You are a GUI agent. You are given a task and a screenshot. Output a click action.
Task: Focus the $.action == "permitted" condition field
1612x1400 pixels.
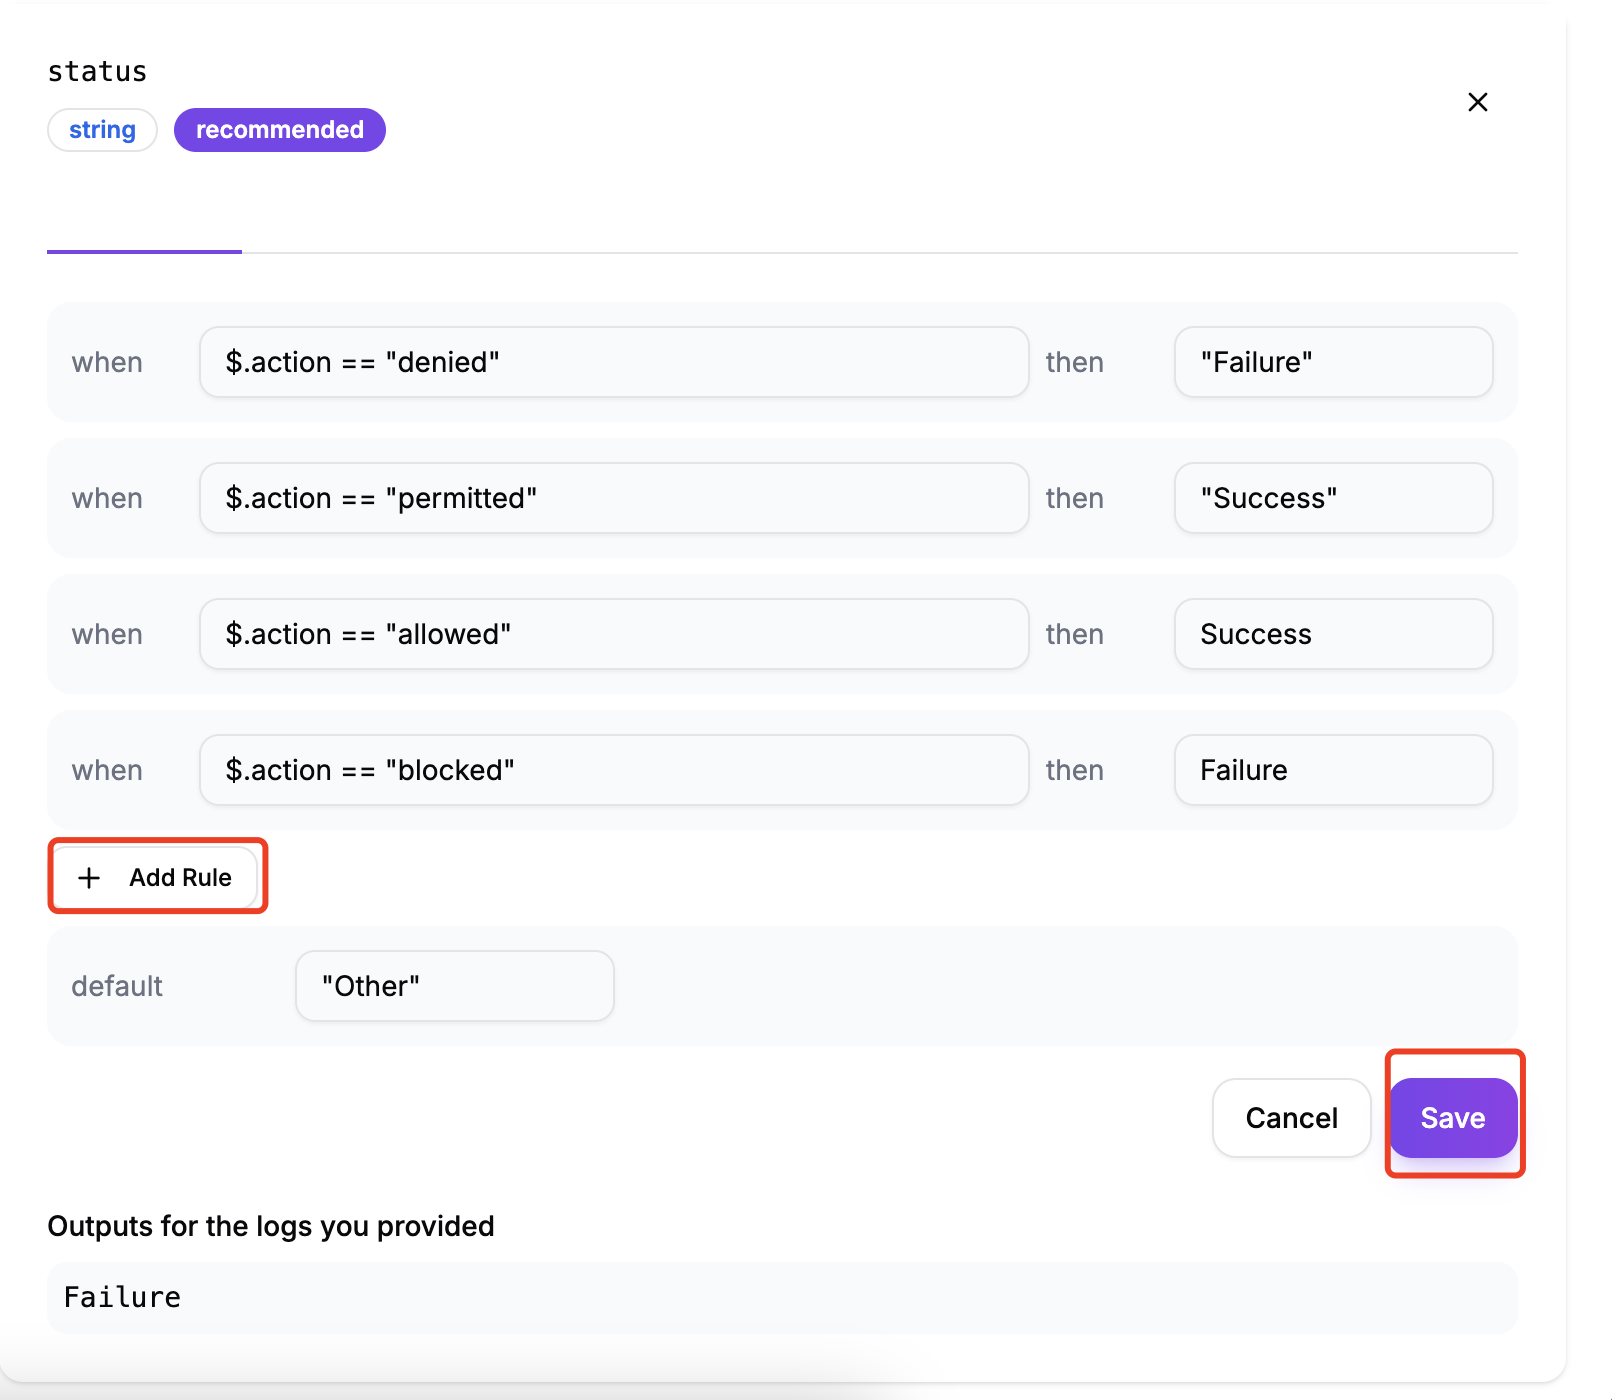[x=613, y=498]
